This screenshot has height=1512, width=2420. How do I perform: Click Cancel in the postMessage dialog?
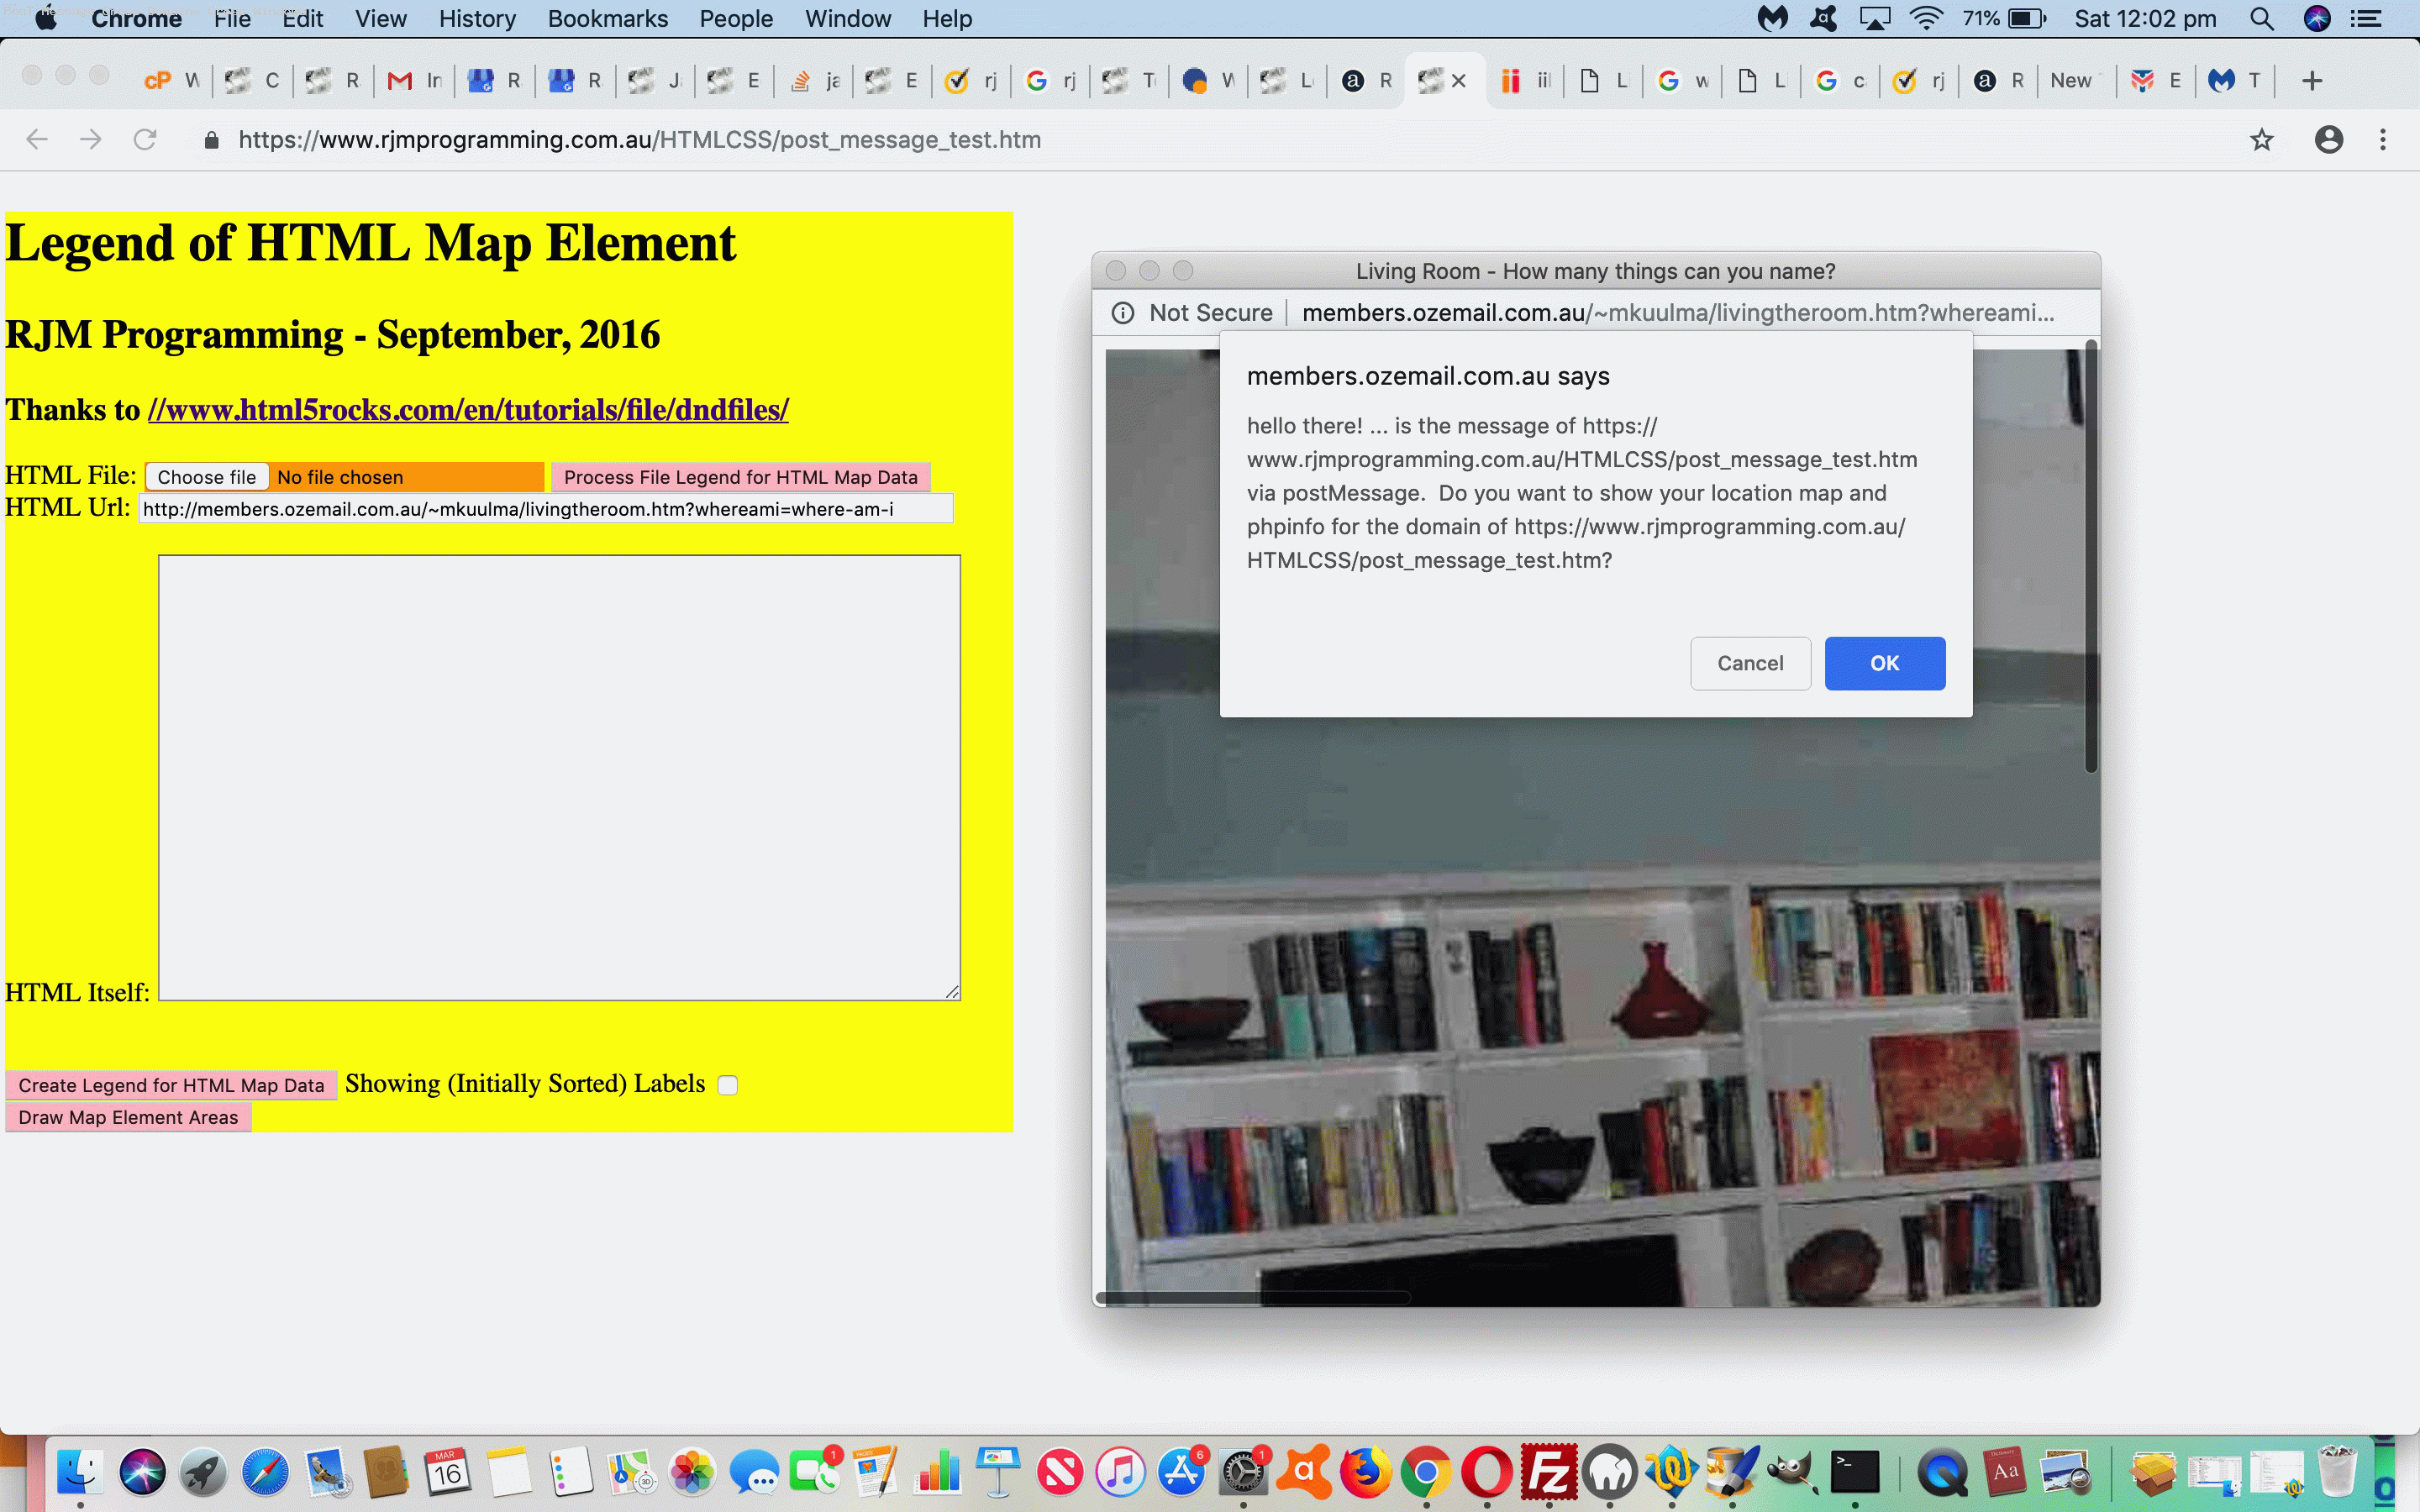(x=1751, y=662)
